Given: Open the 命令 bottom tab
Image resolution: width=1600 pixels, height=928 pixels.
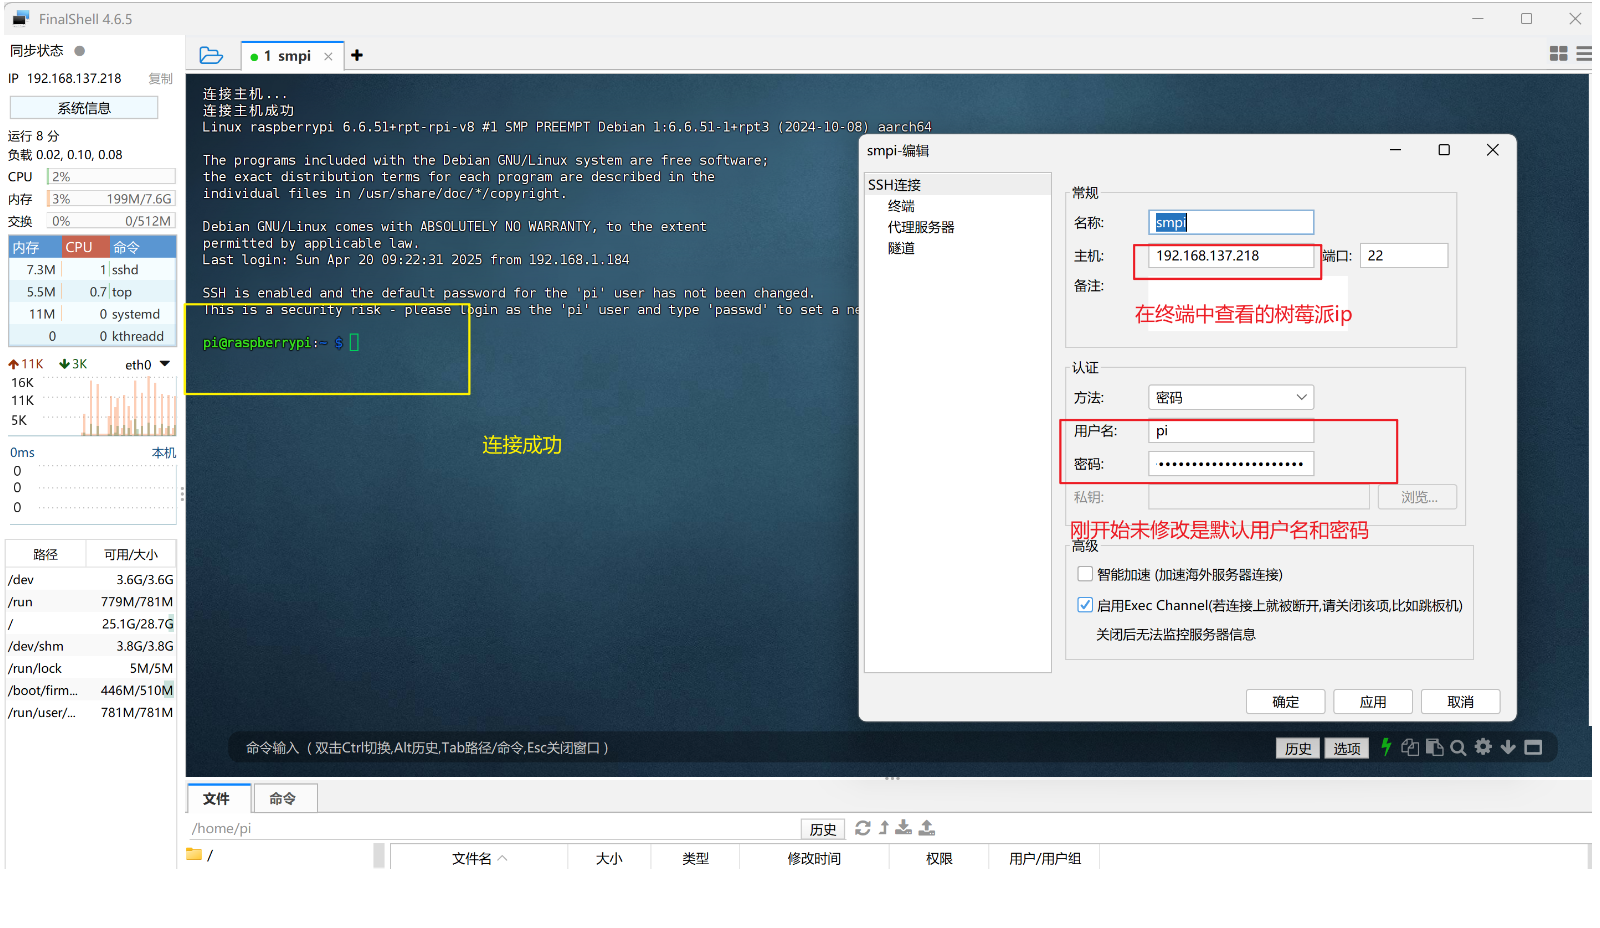Looking at the screenshot, I should (x=283, y=798).
